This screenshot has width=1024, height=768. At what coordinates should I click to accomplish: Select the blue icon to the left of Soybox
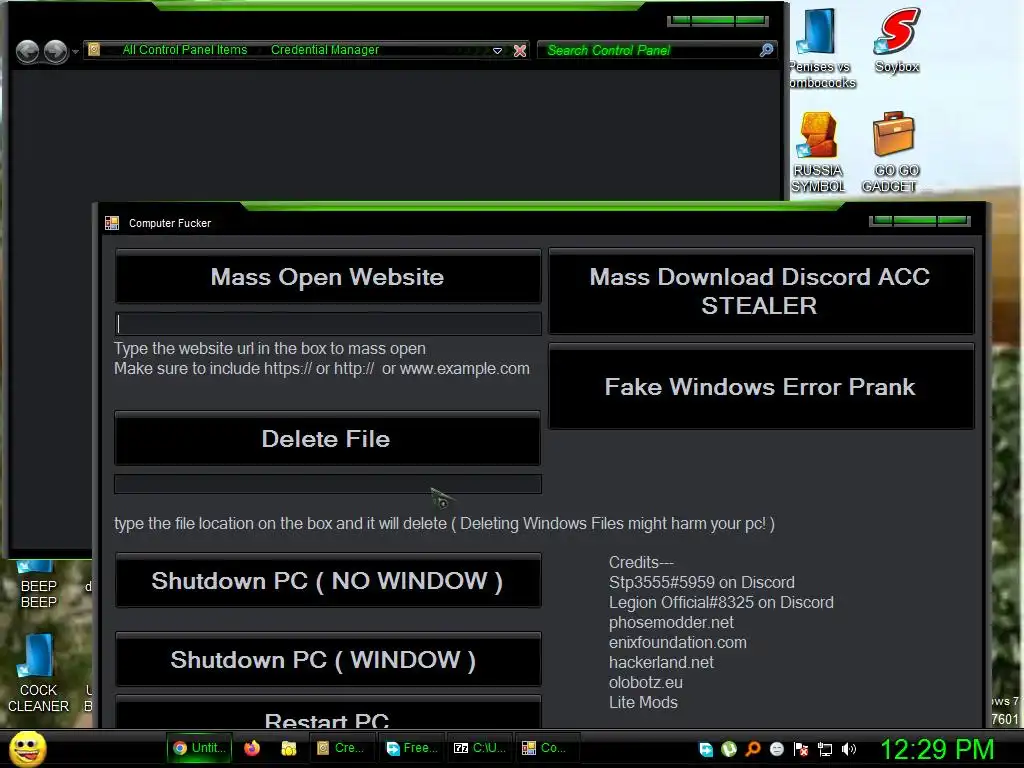click(x=819, y=48)
